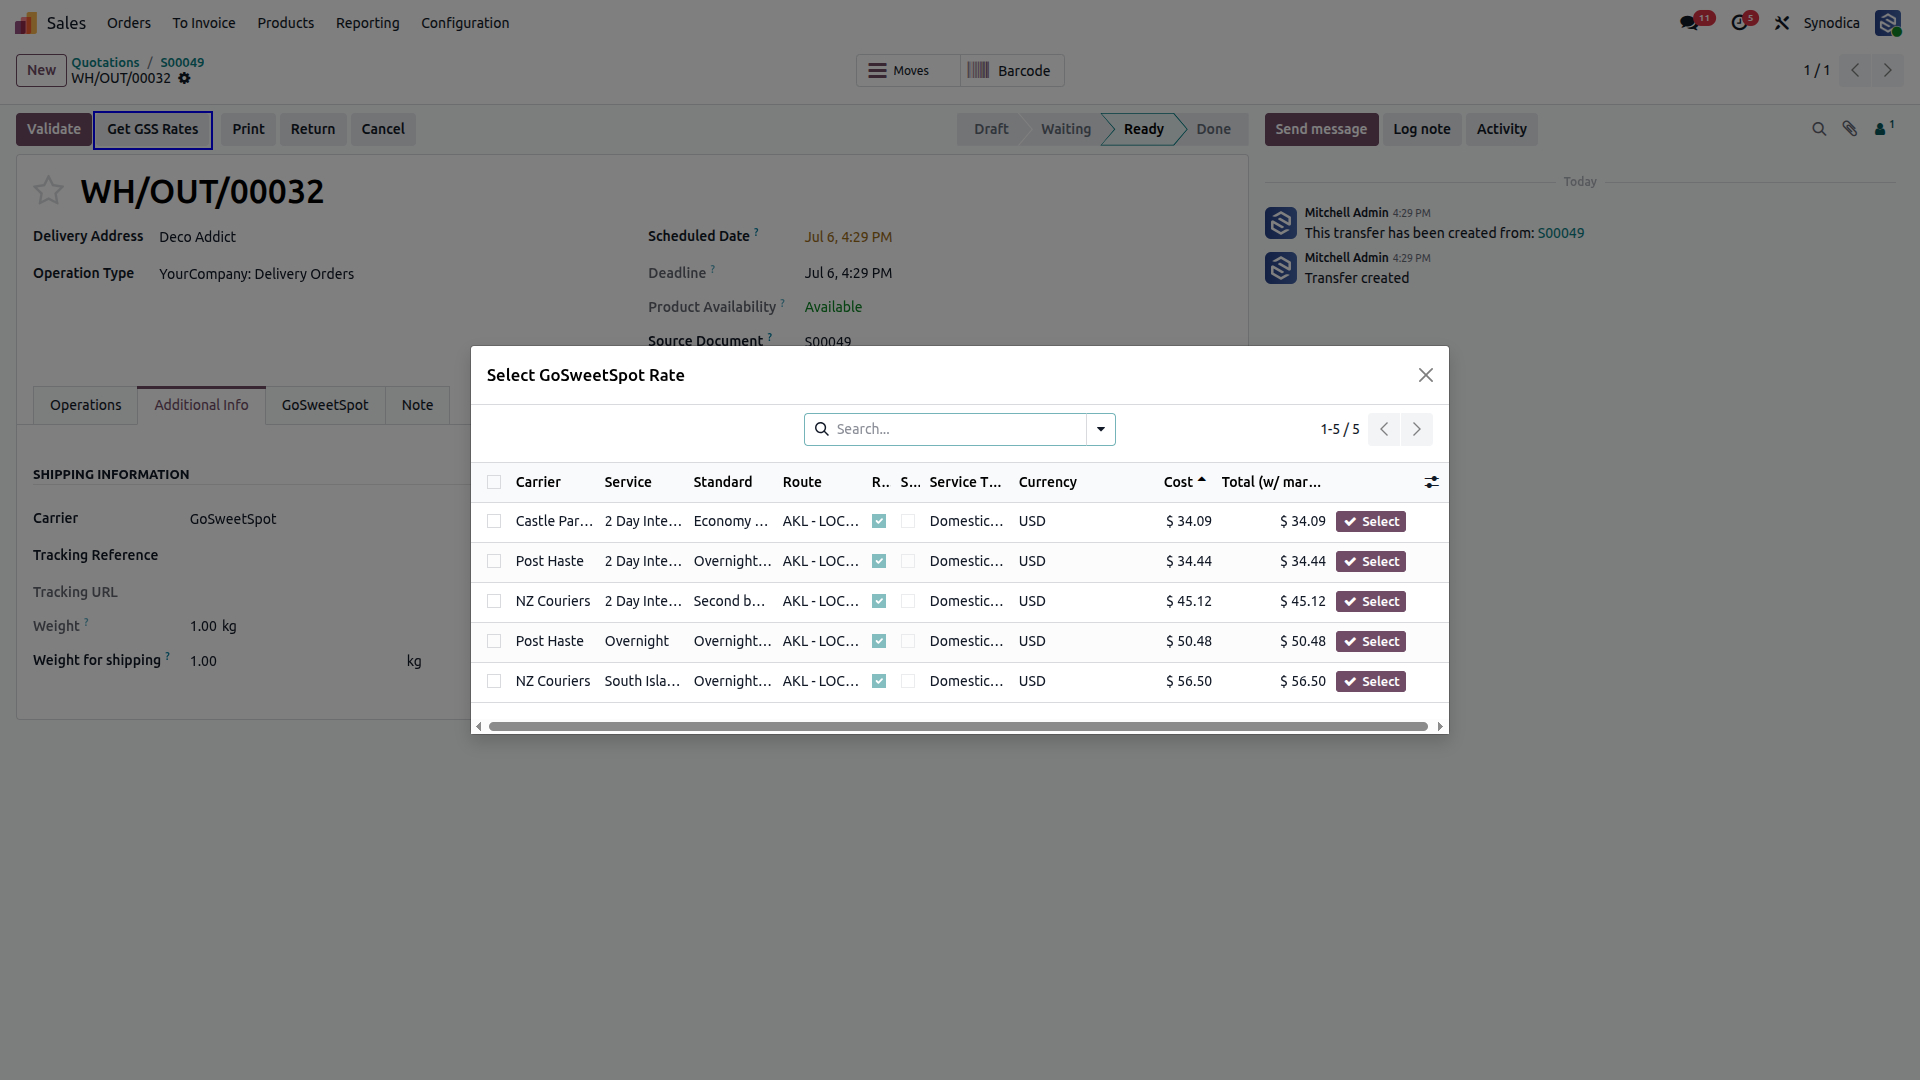Check the Castle Parcels row checkbox

click(x=494, y=521)
